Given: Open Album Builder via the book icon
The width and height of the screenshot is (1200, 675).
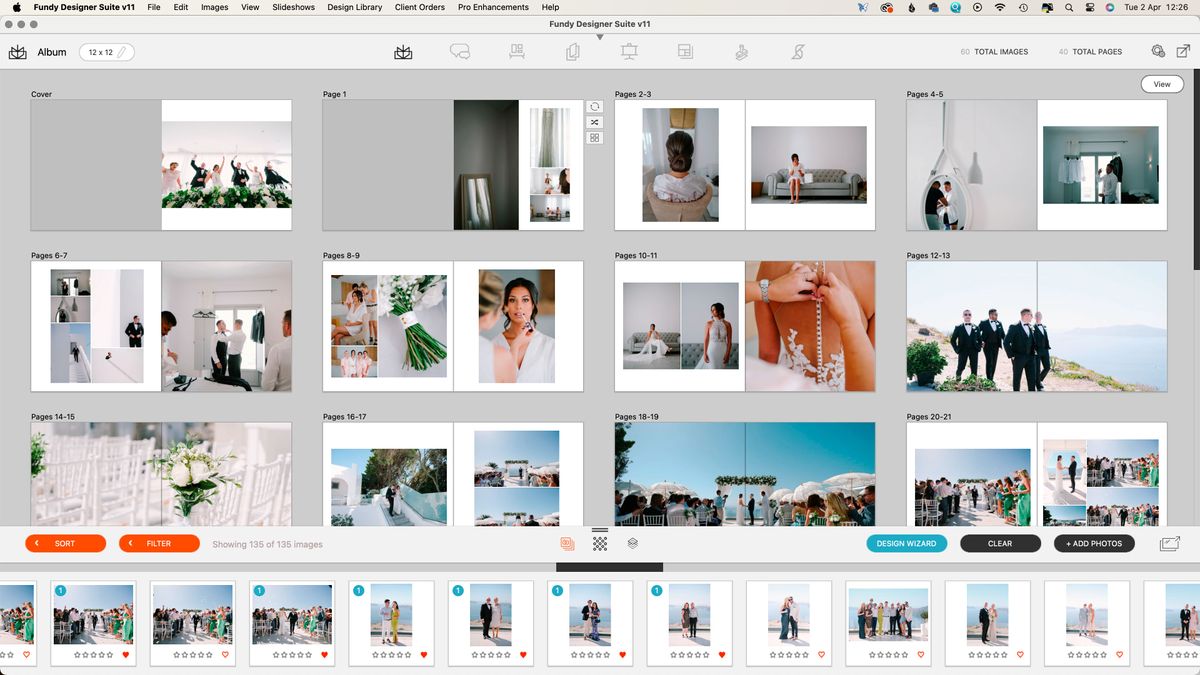Looking at the screenshot, I should coord(403,49).
